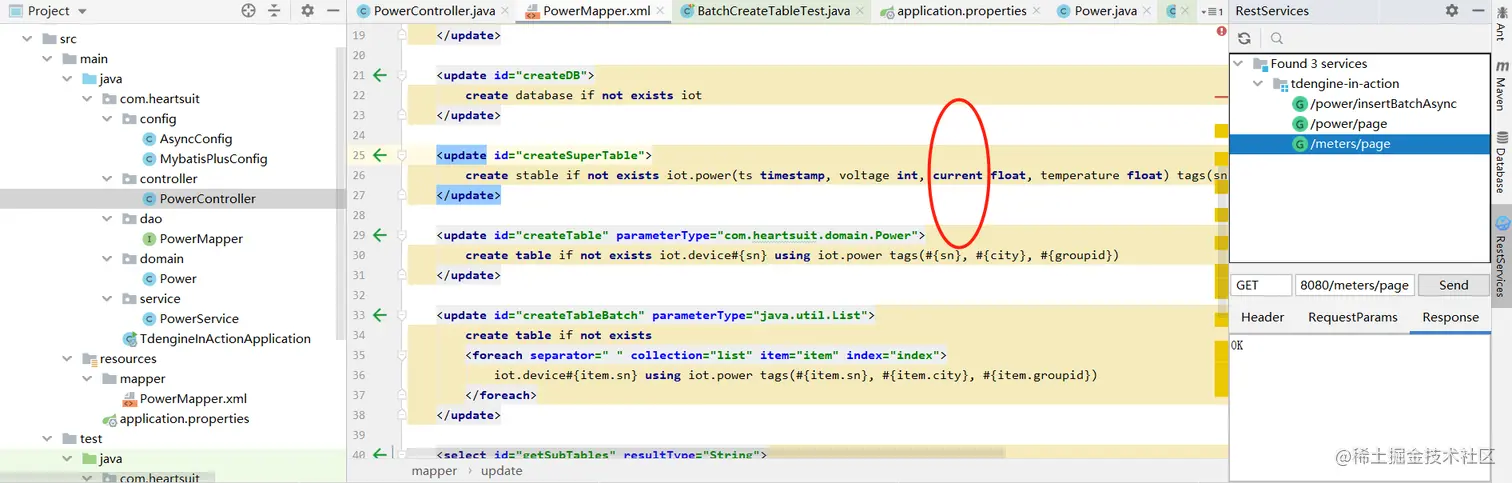1512x483 pixels.
Task: Collapse the java source folder under main
Action: coord(67,79)
